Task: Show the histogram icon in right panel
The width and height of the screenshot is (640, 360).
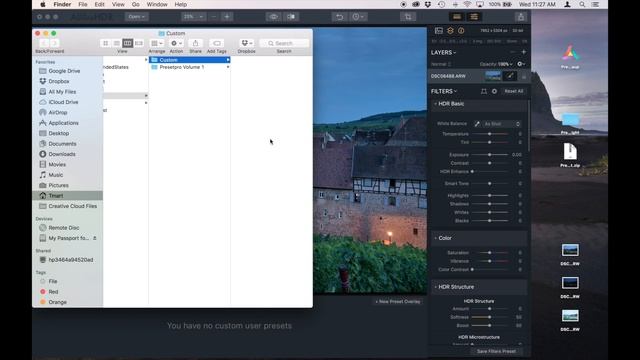Action: point(439,31)
